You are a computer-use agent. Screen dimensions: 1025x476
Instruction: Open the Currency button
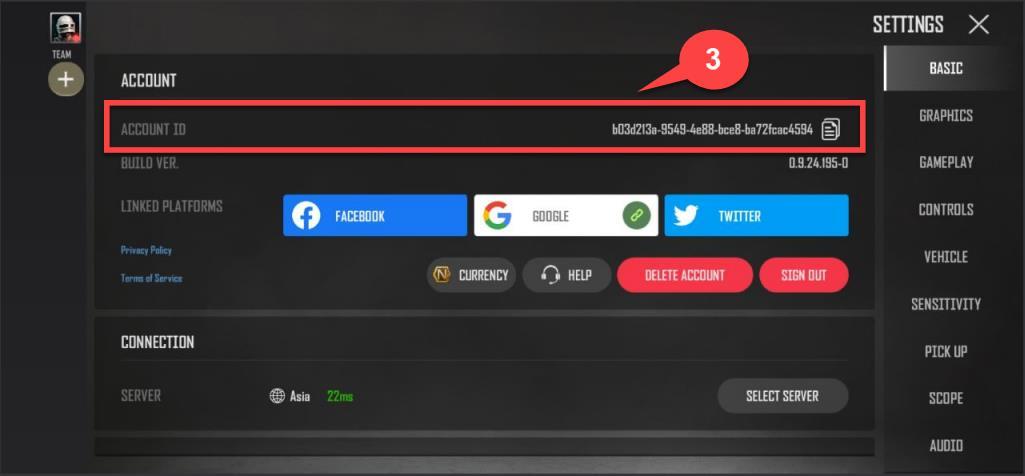click(x=471, y=275)
